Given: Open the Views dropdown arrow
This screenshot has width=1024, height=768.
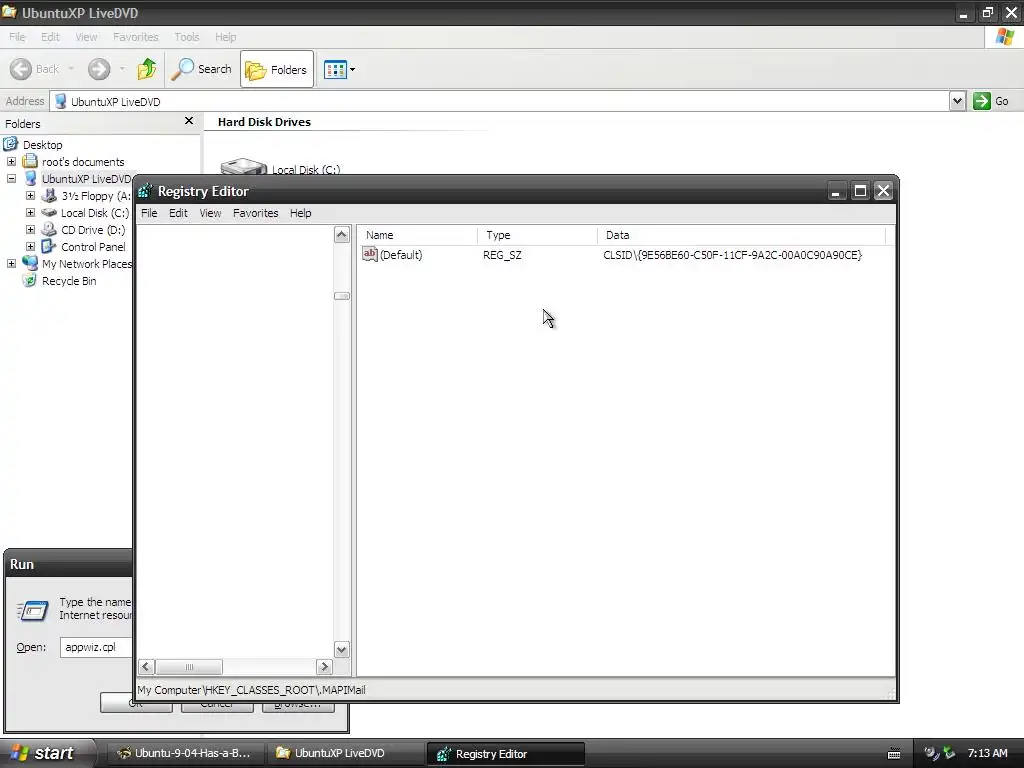Looking at the screenshot, I should 353,69.
